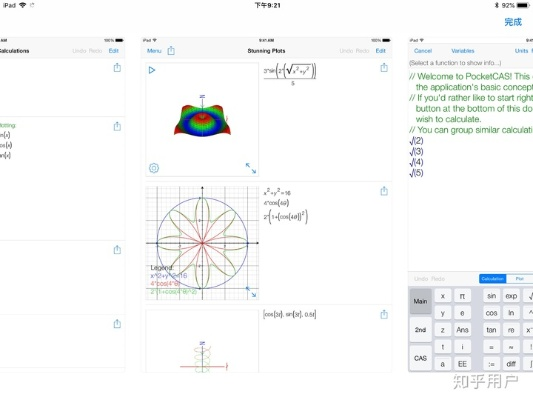Tap the i imaginary key
This screenshot has height=400, width=533.
462,347
